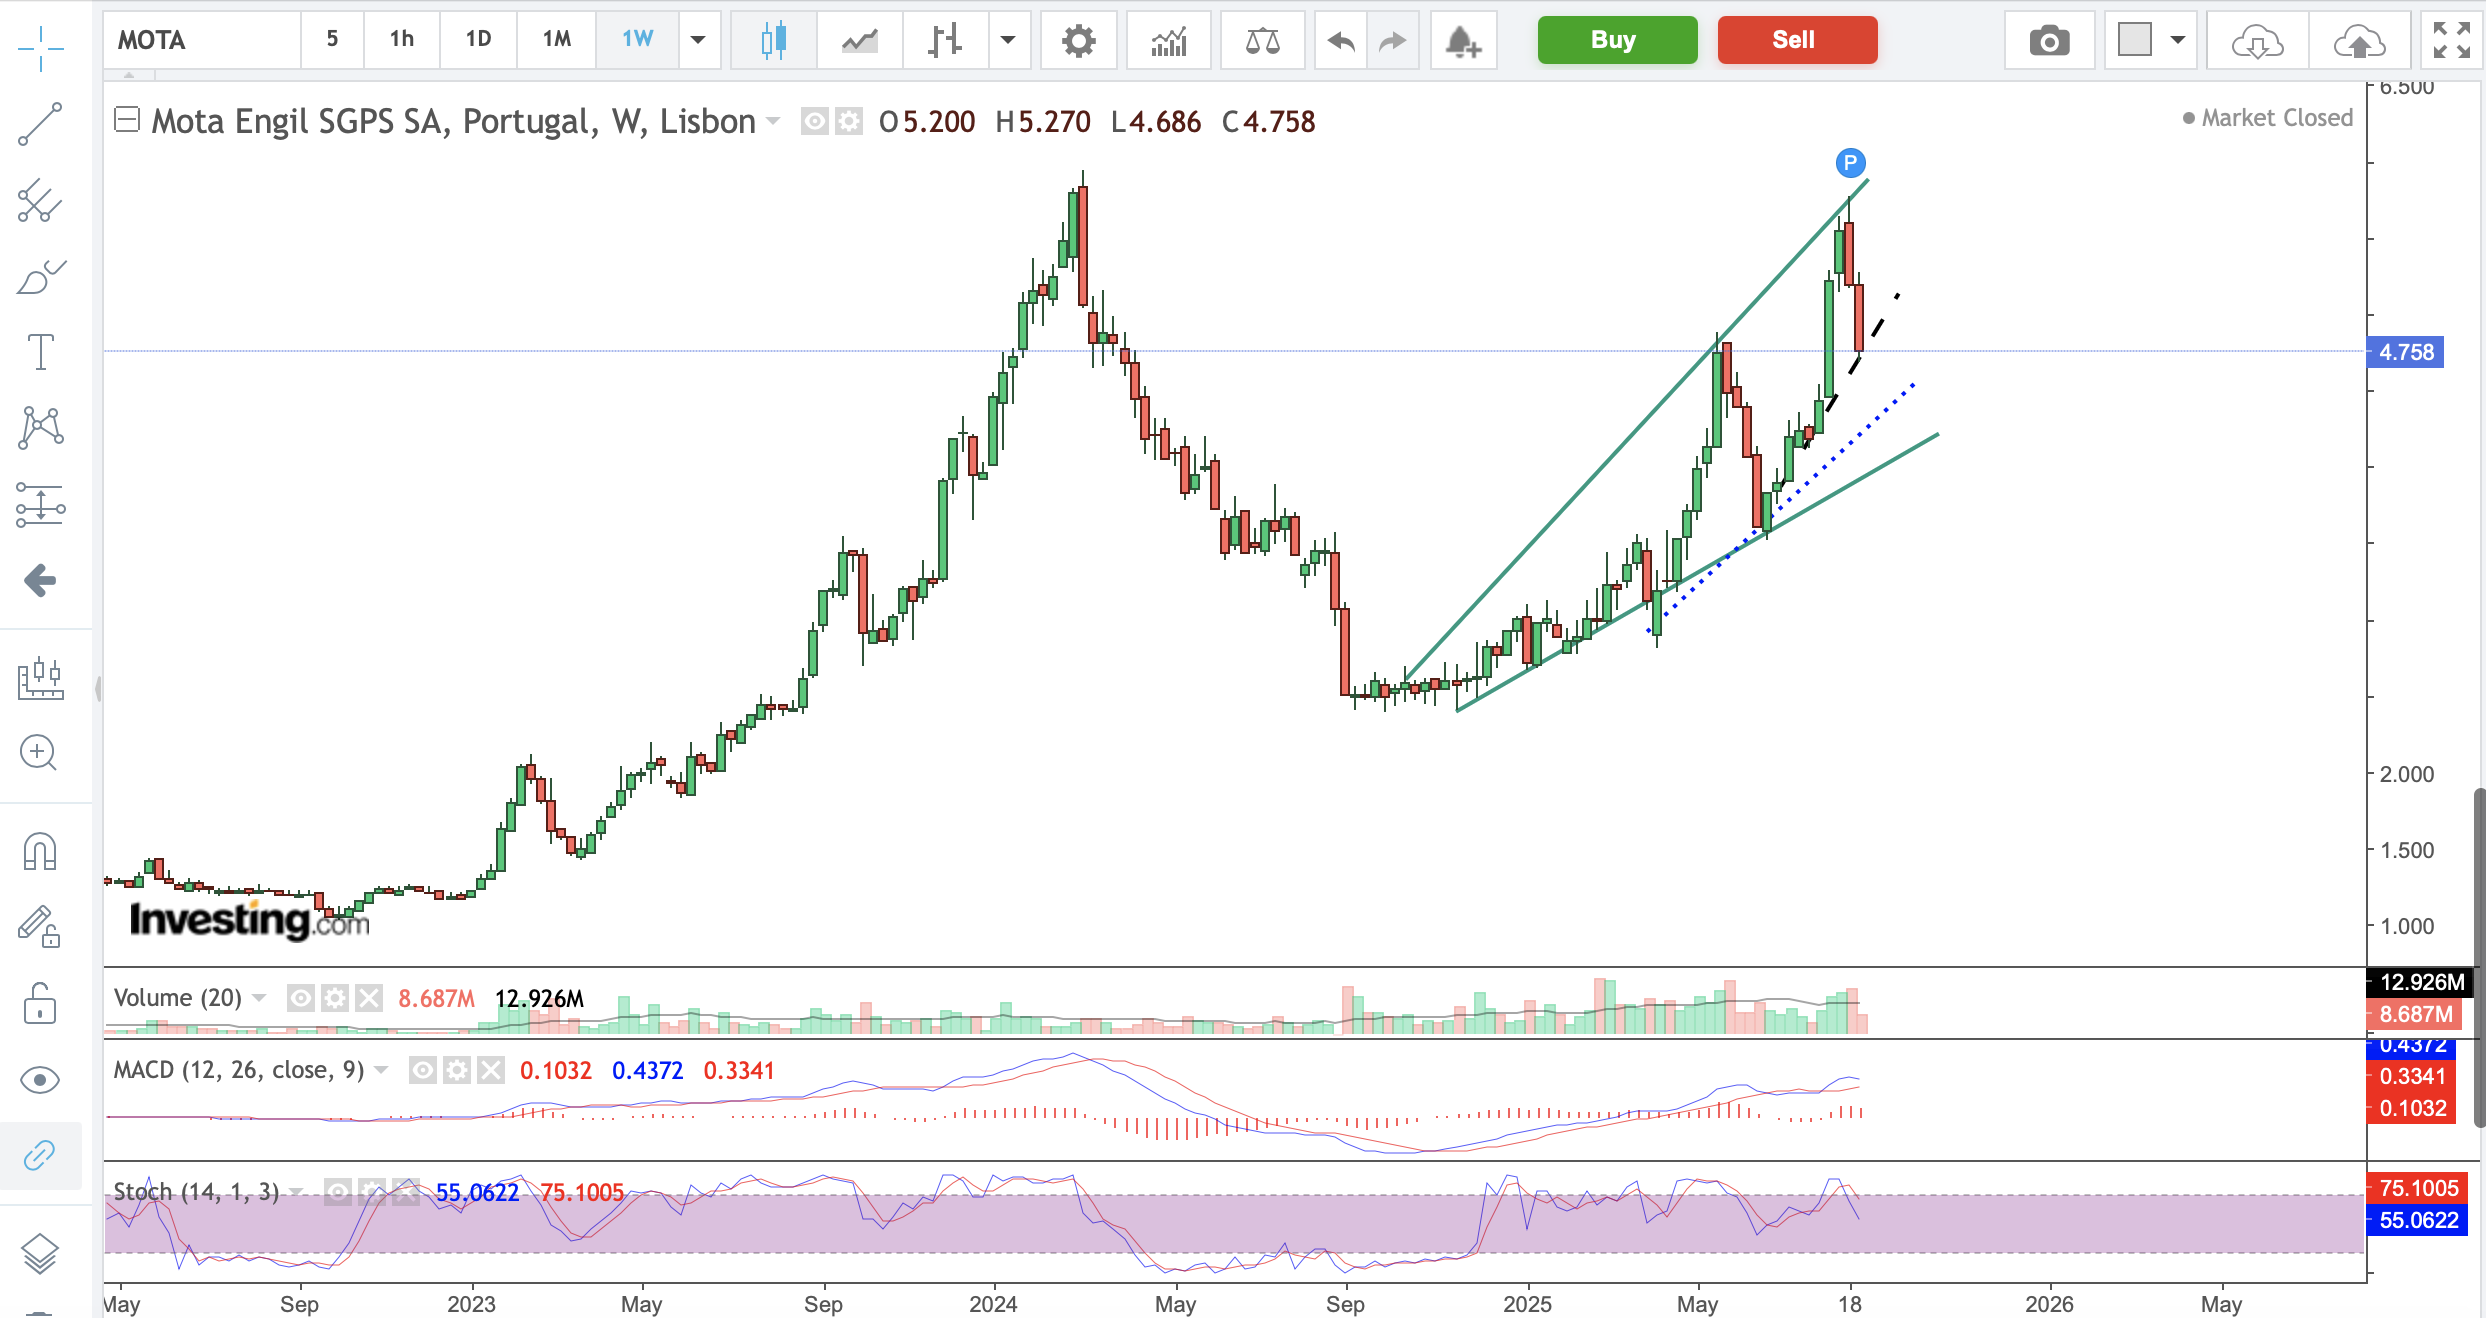2486x1318 pixels.
Task: Click the indicators icon in toolbar
Action: (x=1168, y=40)
